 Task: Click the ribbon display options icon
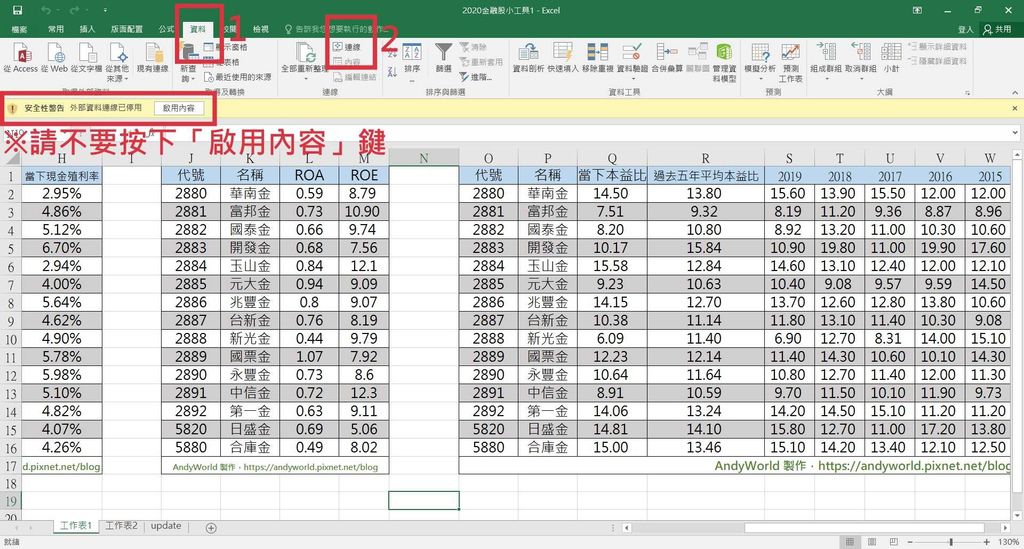[918, 10]
